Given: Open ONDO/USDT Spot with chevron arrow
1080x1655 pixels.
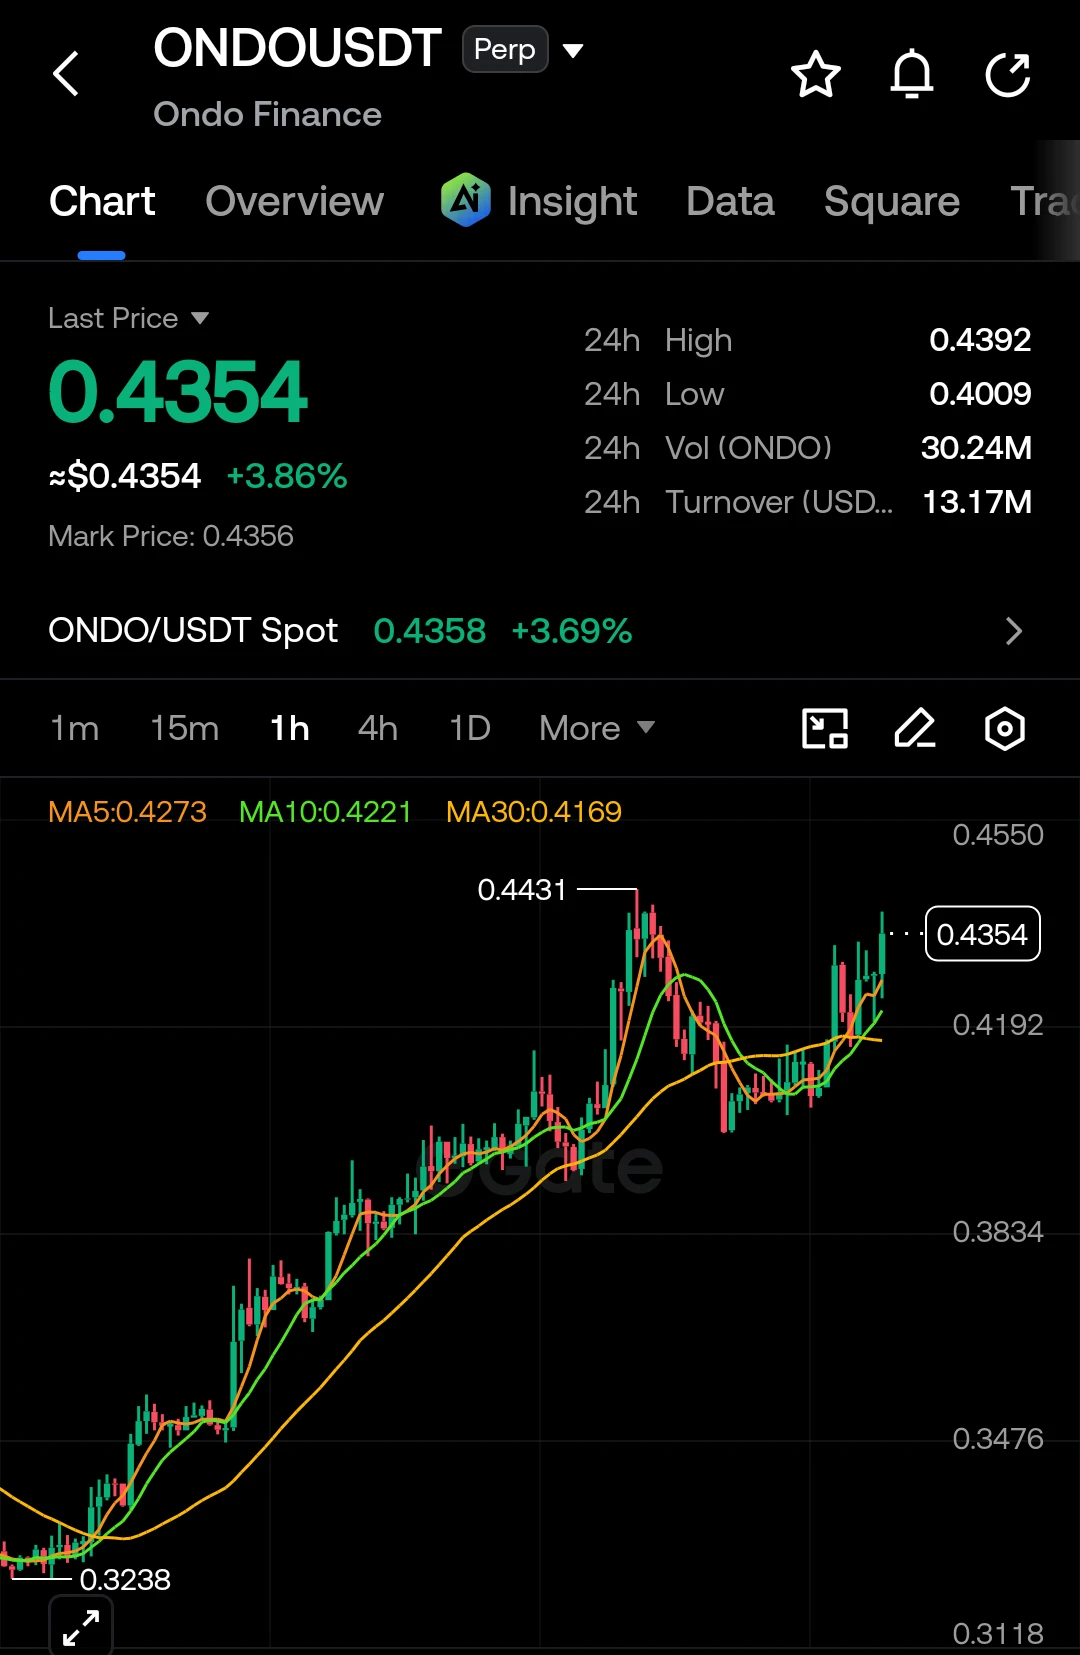Looking at the screenshot, I should [1014, 631].
